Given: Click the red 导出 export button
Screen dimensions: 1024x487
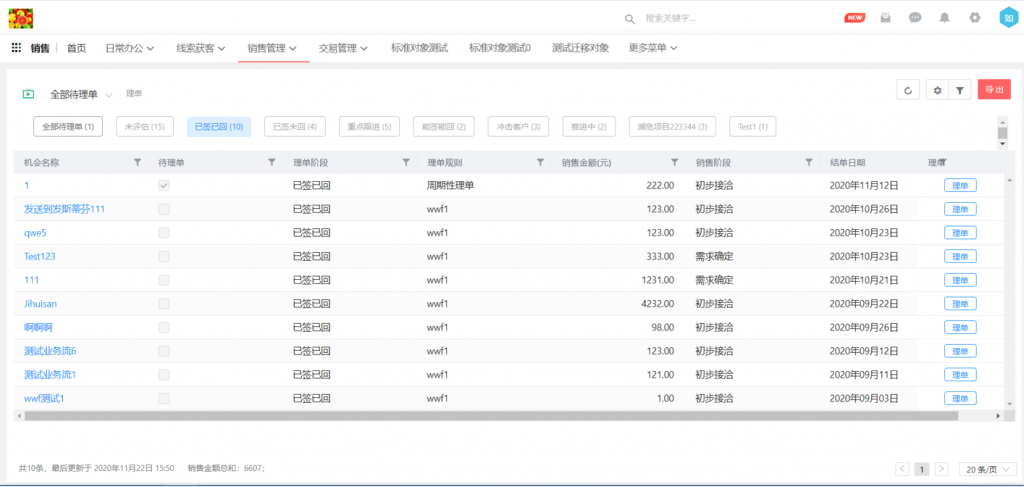Looking at the screenshot, I should [994, 90].
